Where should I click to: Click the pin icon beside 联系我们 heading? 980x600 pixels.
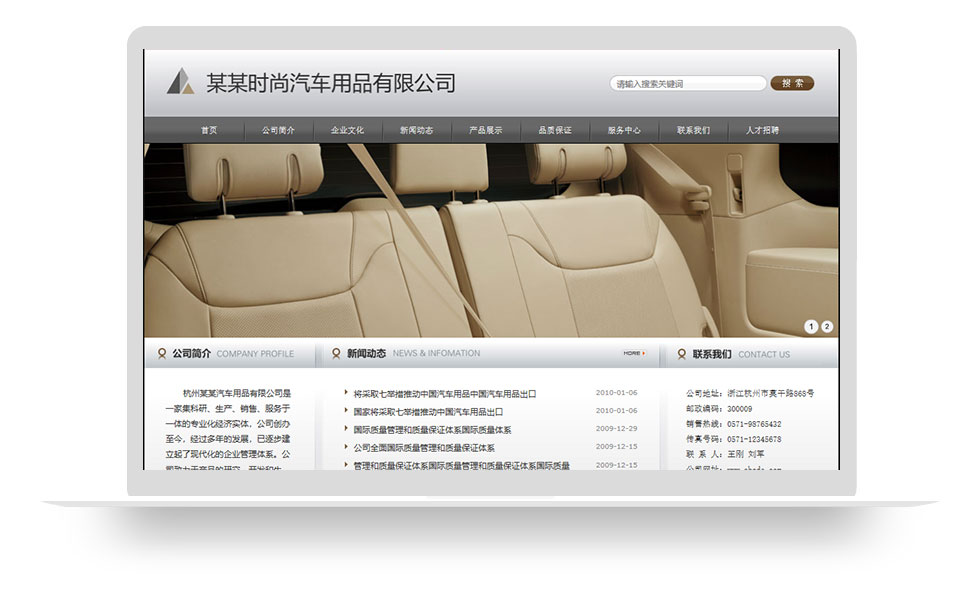point(682,354)
